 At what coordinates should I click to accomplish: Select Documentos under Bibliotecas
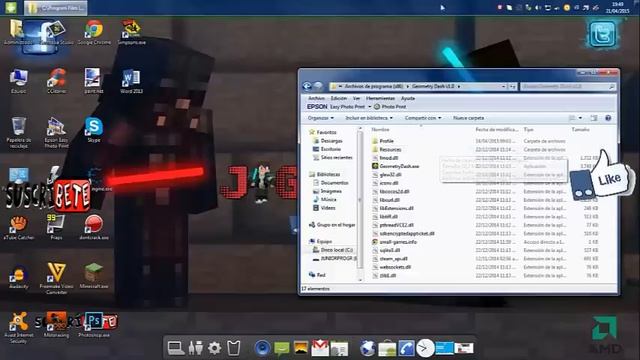[x=331, y=183]
